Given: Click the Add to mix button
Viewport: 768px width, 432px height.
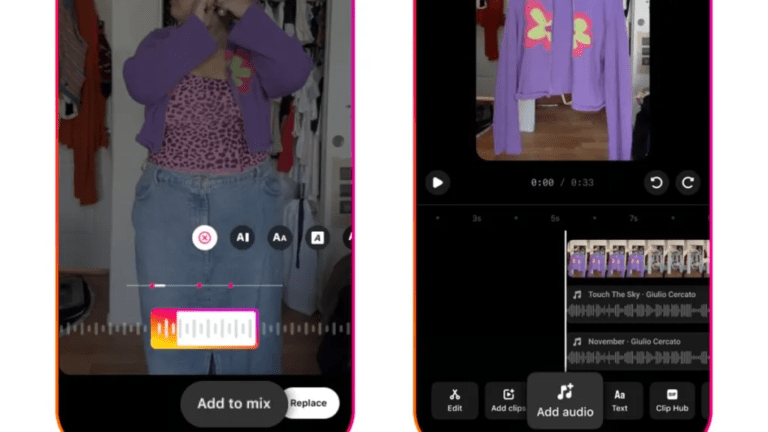Looking at the screenshot, I should tap(234, 404).
